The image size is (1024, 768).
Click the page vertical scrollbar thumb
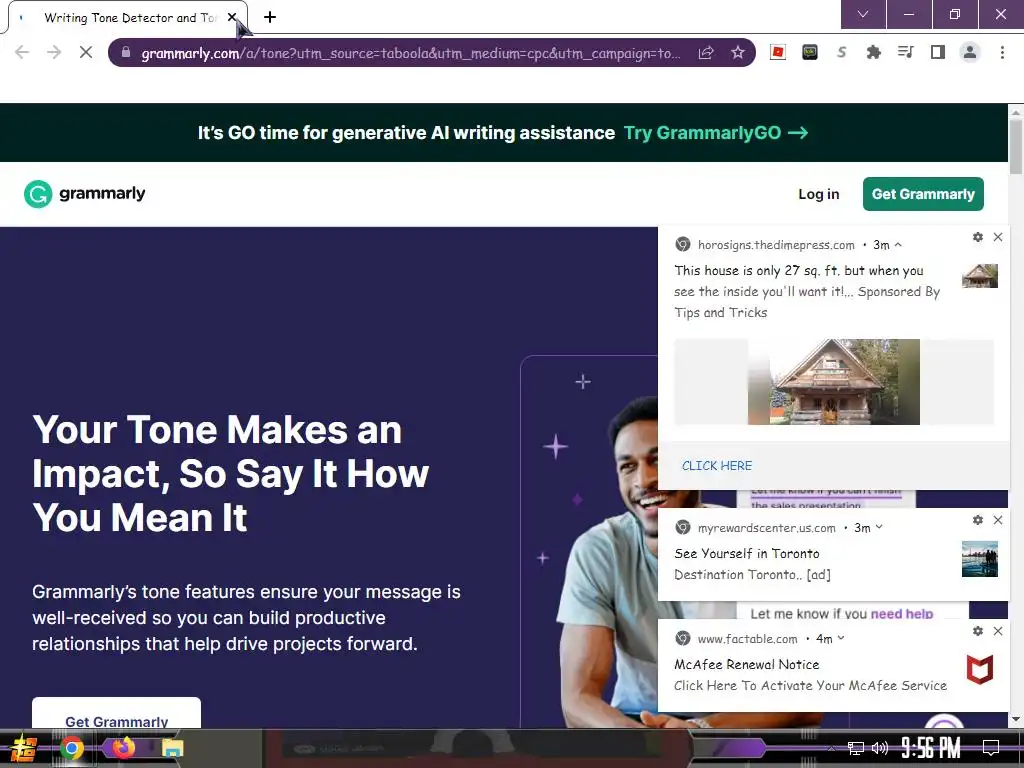pos(1016,147)
